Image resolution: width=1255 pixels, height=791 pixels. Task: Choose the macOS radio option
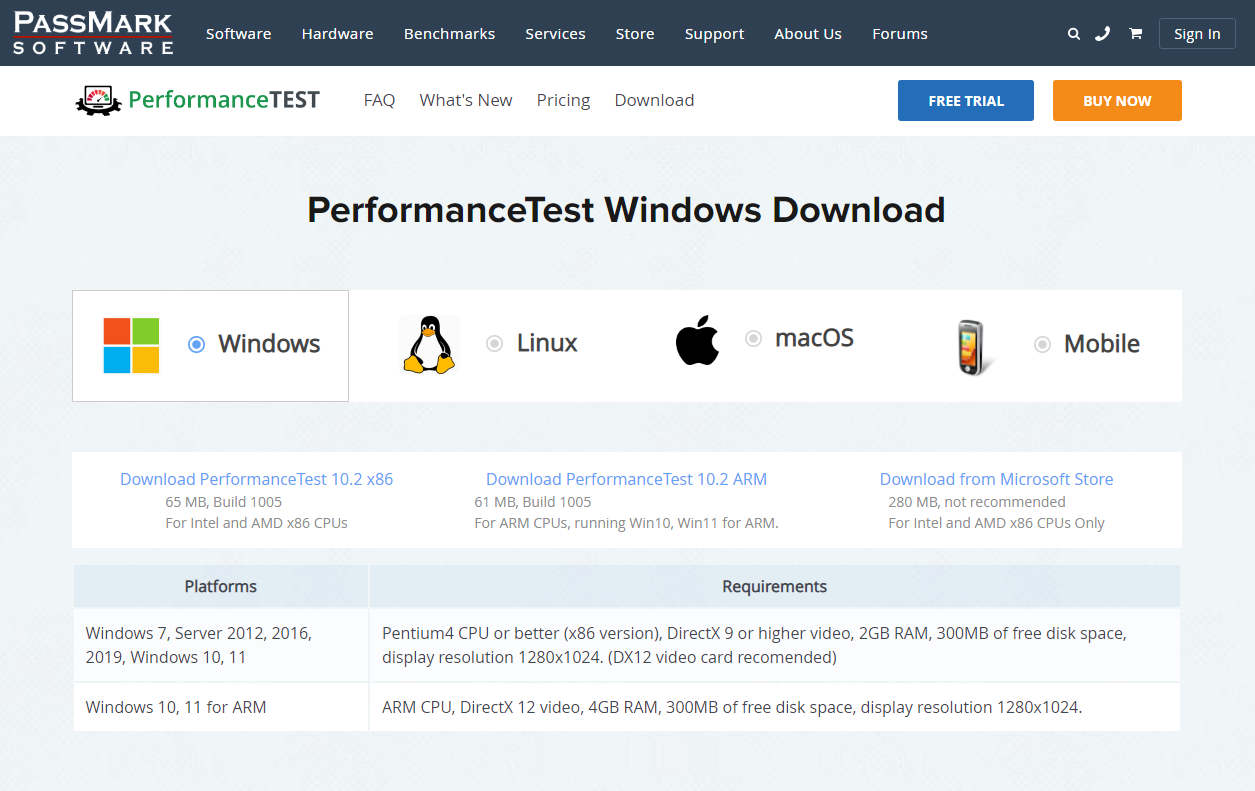pos(753,339)
